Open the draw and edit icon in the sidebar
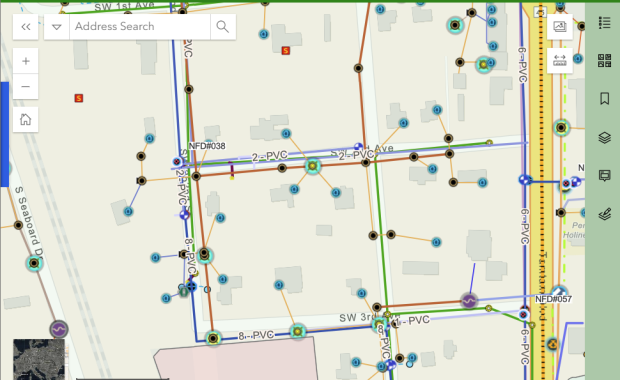The height and width of the screenshot is (380, 620). click(x=604, y=214)
